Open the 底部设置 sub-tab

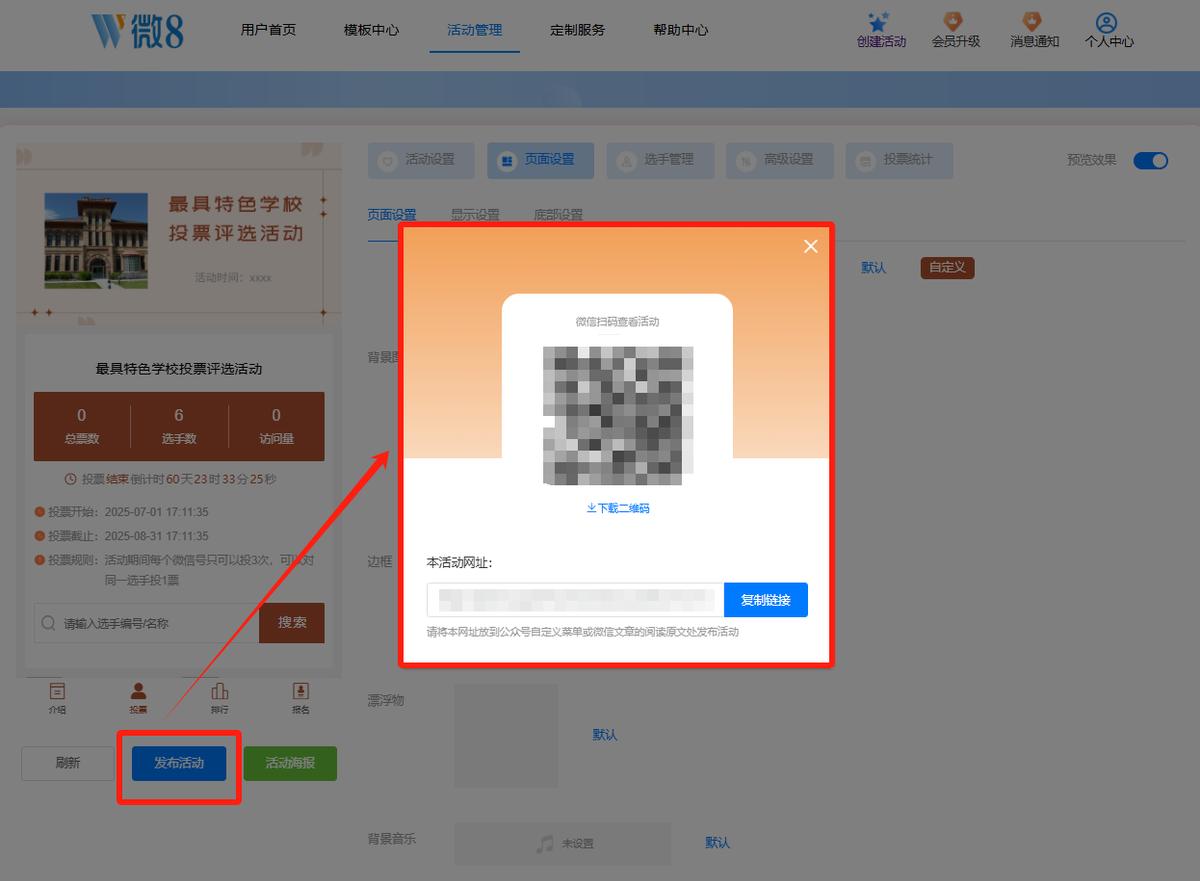tap(558, 215)
